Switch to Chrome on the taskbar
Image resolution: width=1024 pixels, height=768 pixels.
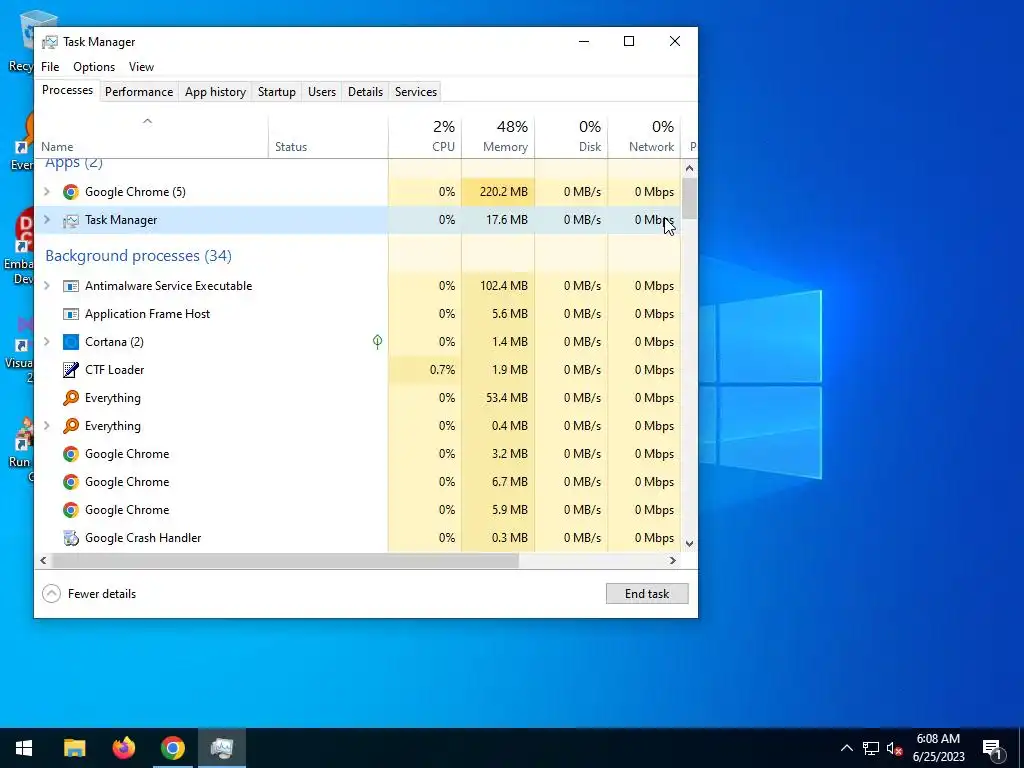tap(173, 748)
